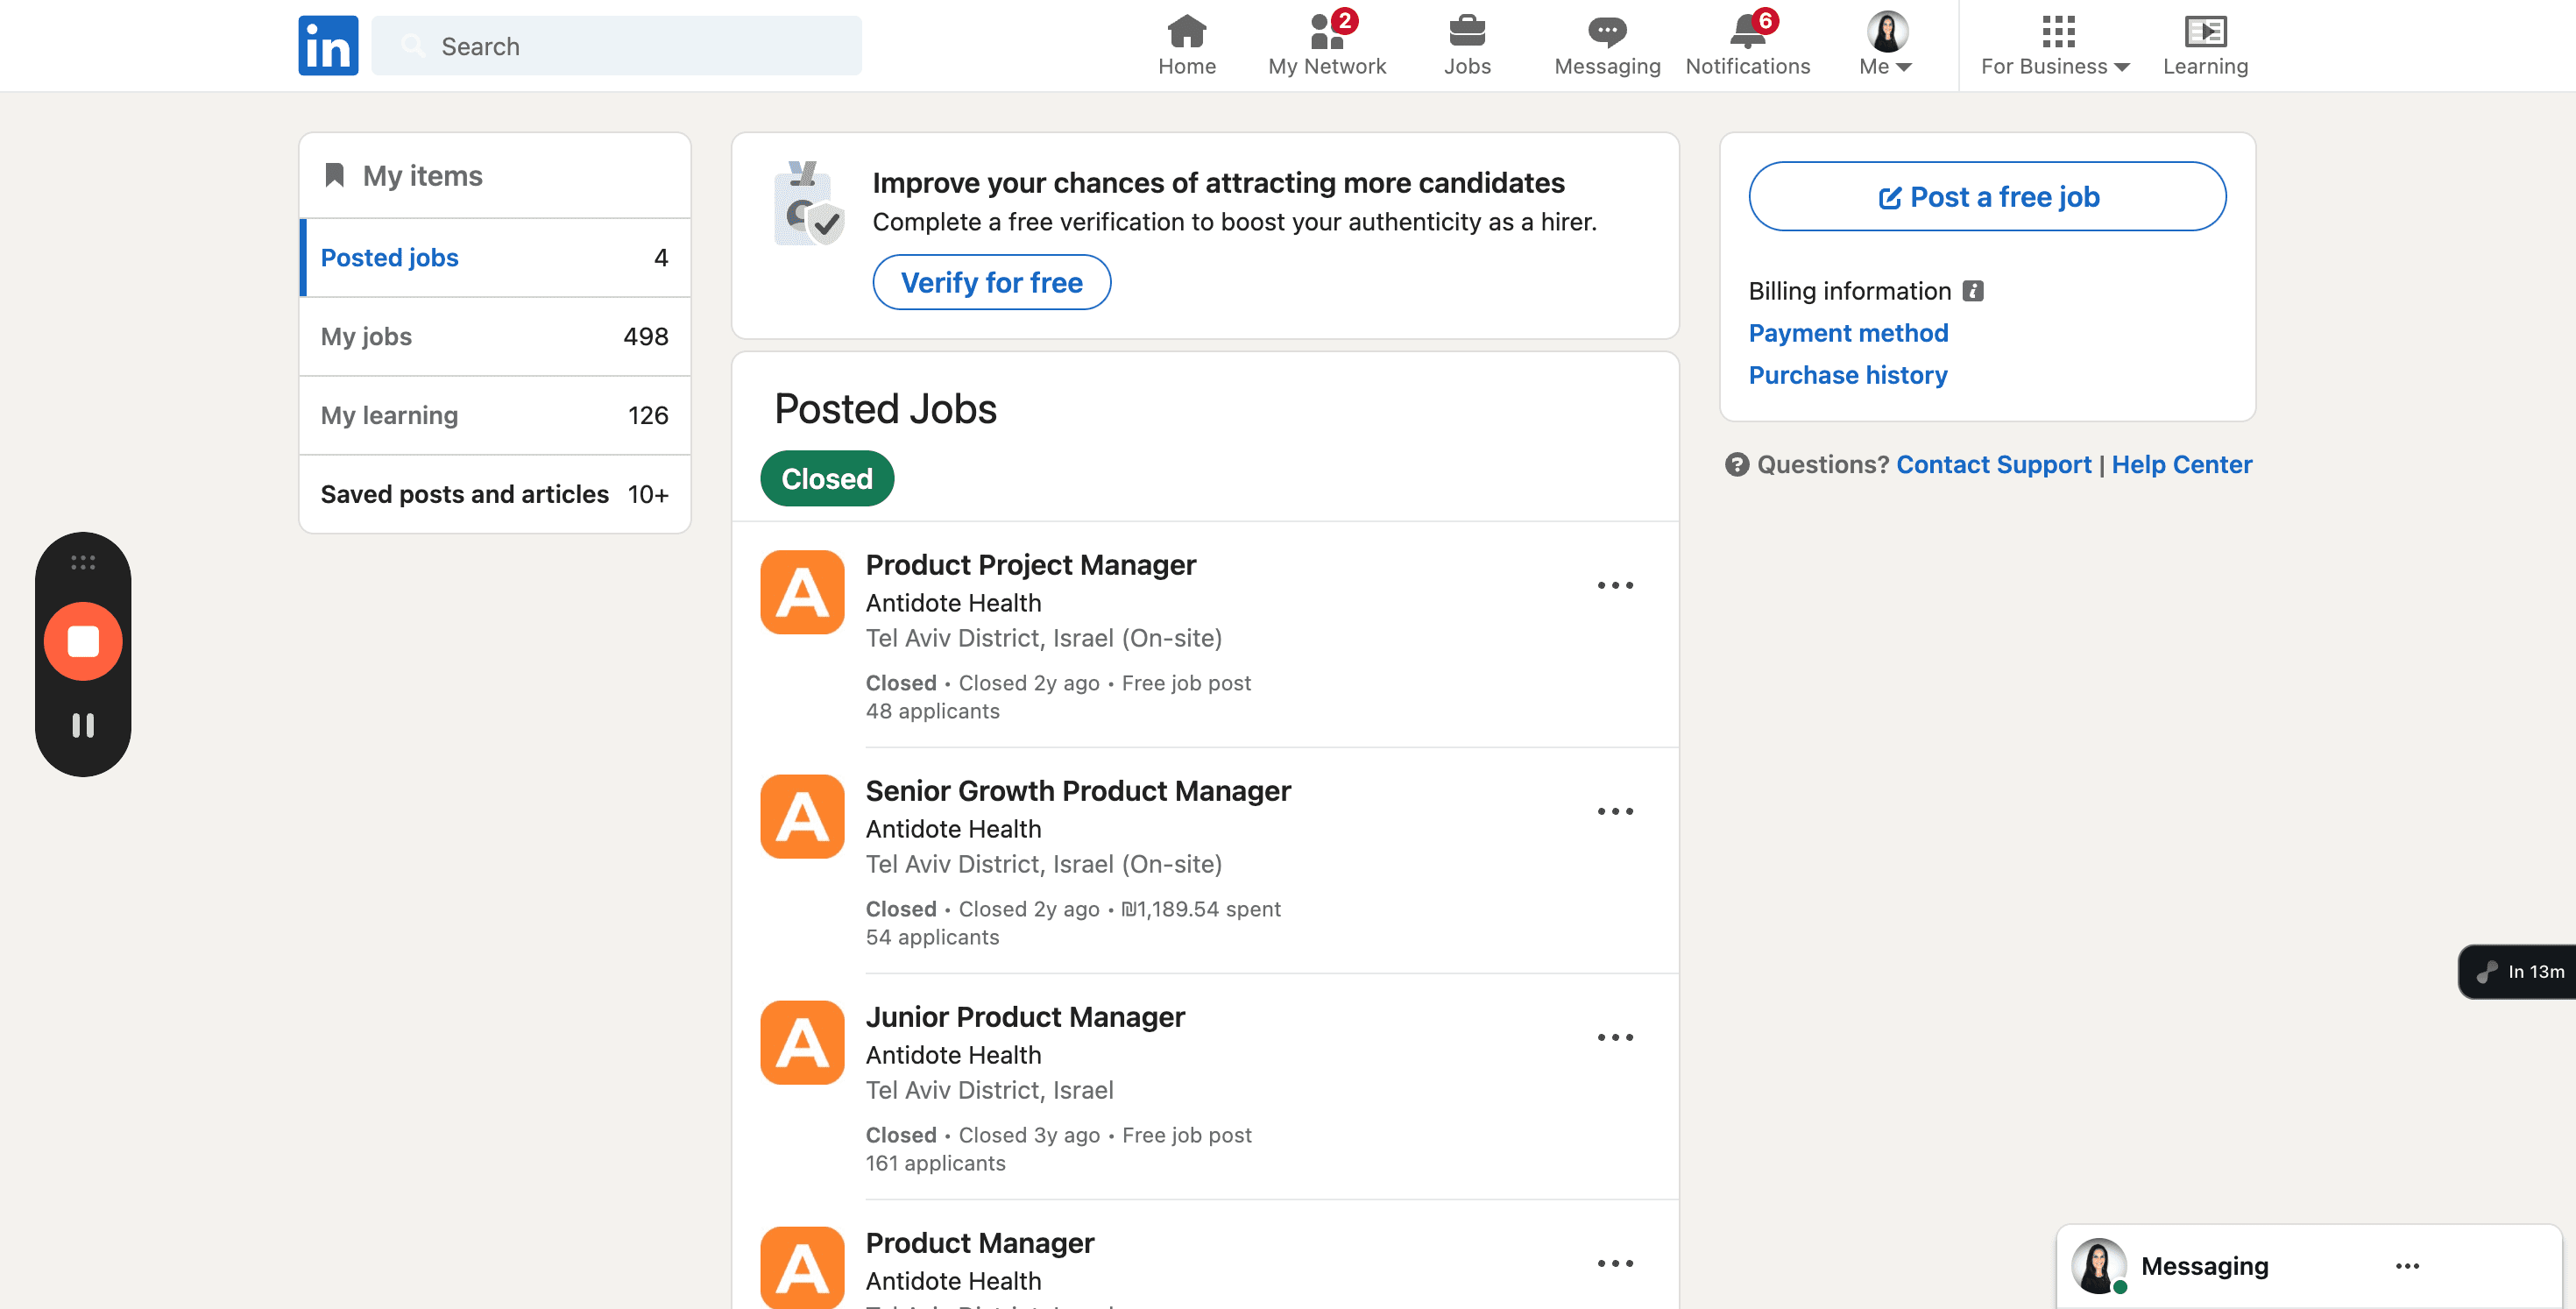Screen dimensions: 2576x1309
Task: Open the Learning video icon
Action: point(2205,31)
